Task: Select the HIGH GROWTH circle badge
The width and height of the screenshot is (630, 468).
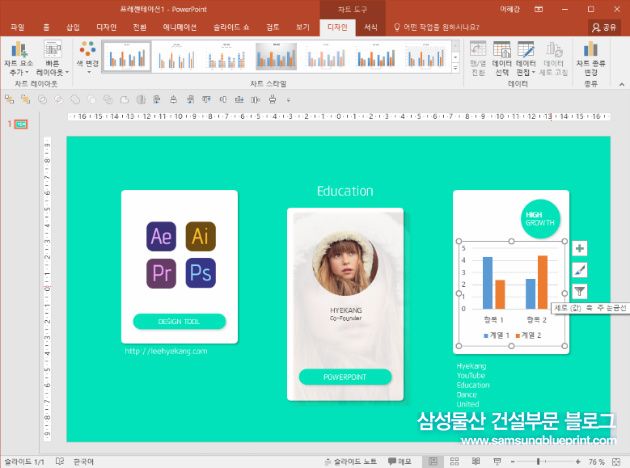Action: [540, 219]
